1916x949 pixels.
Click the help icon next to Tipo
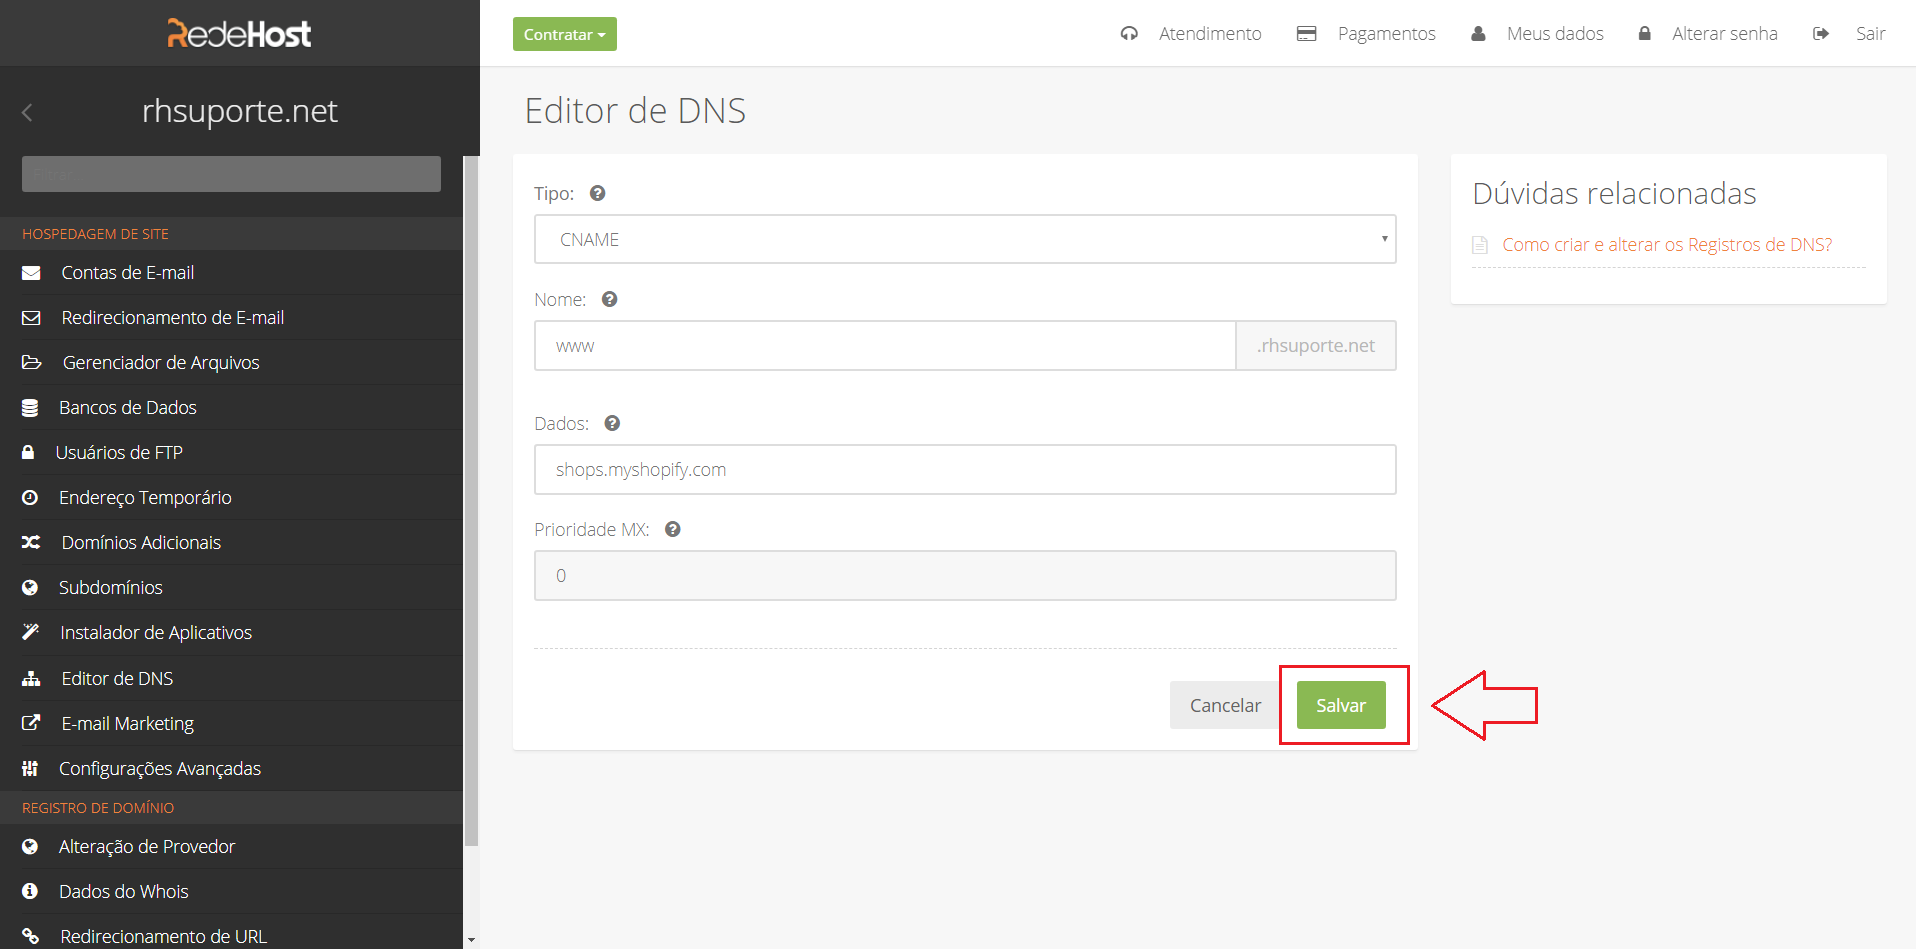(597, 194)
